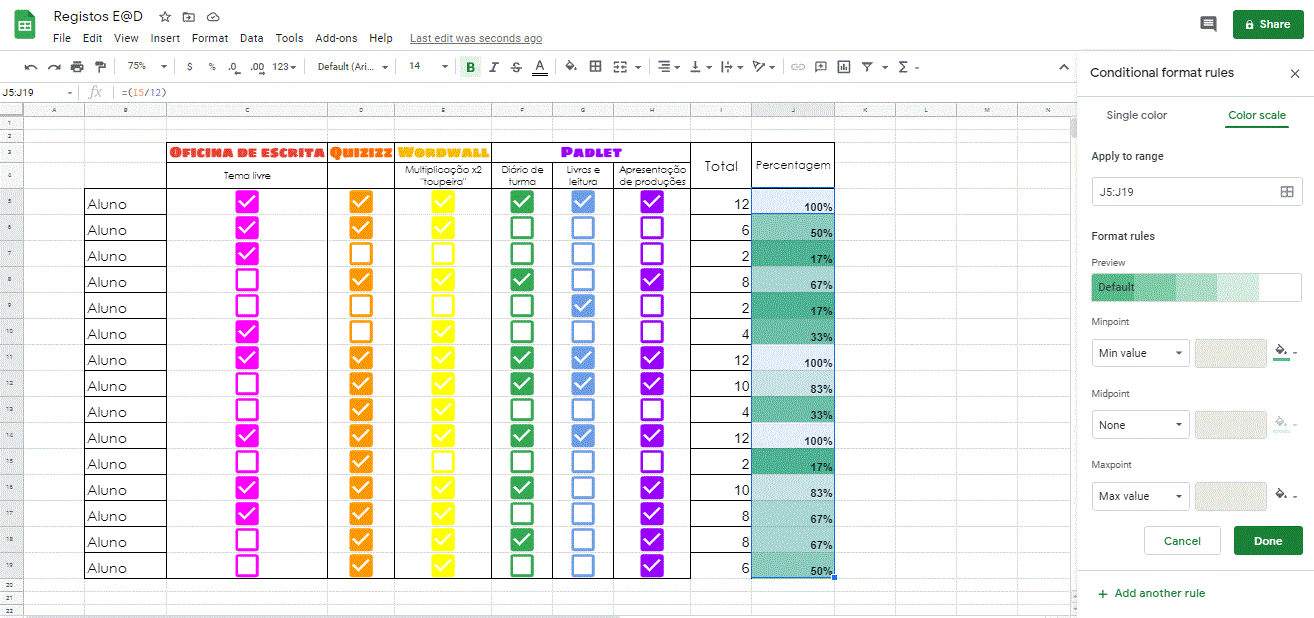Open the text color picker
This screenshot has height=618, width=1314.
click(540, 67)
